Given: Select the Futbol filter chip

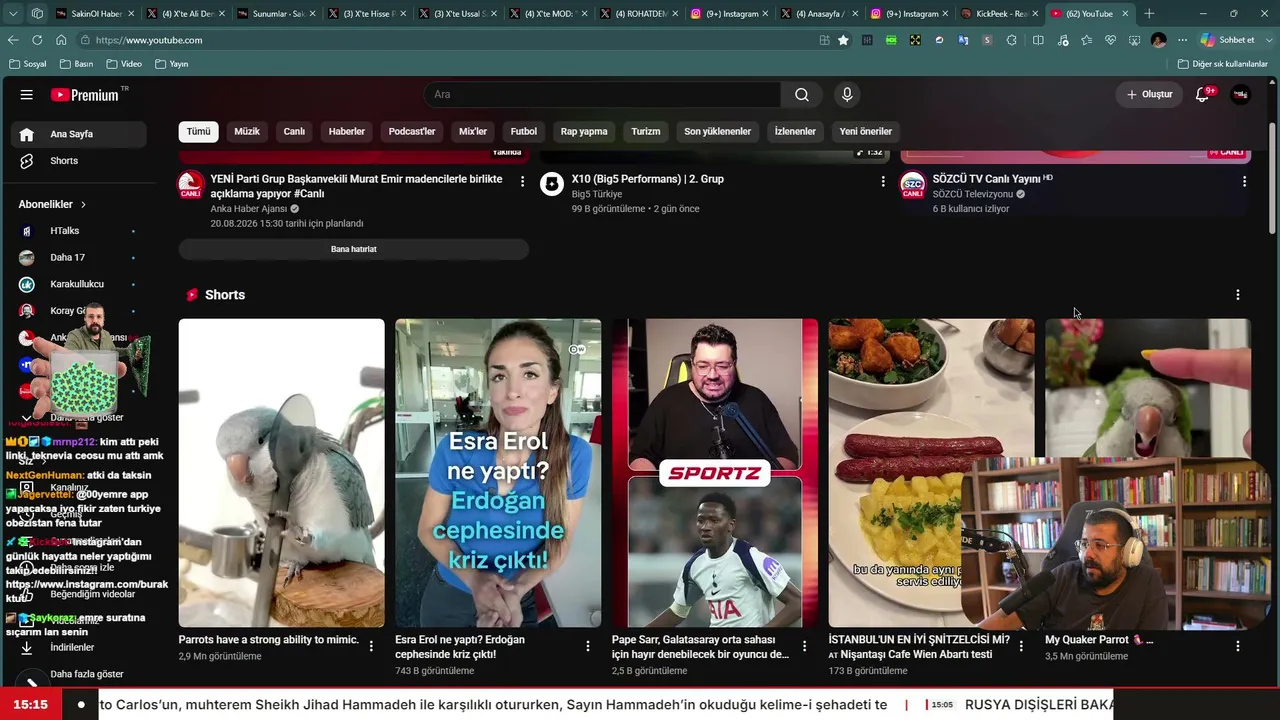Looking at the screenshot, I should click(x=524, y=132).
